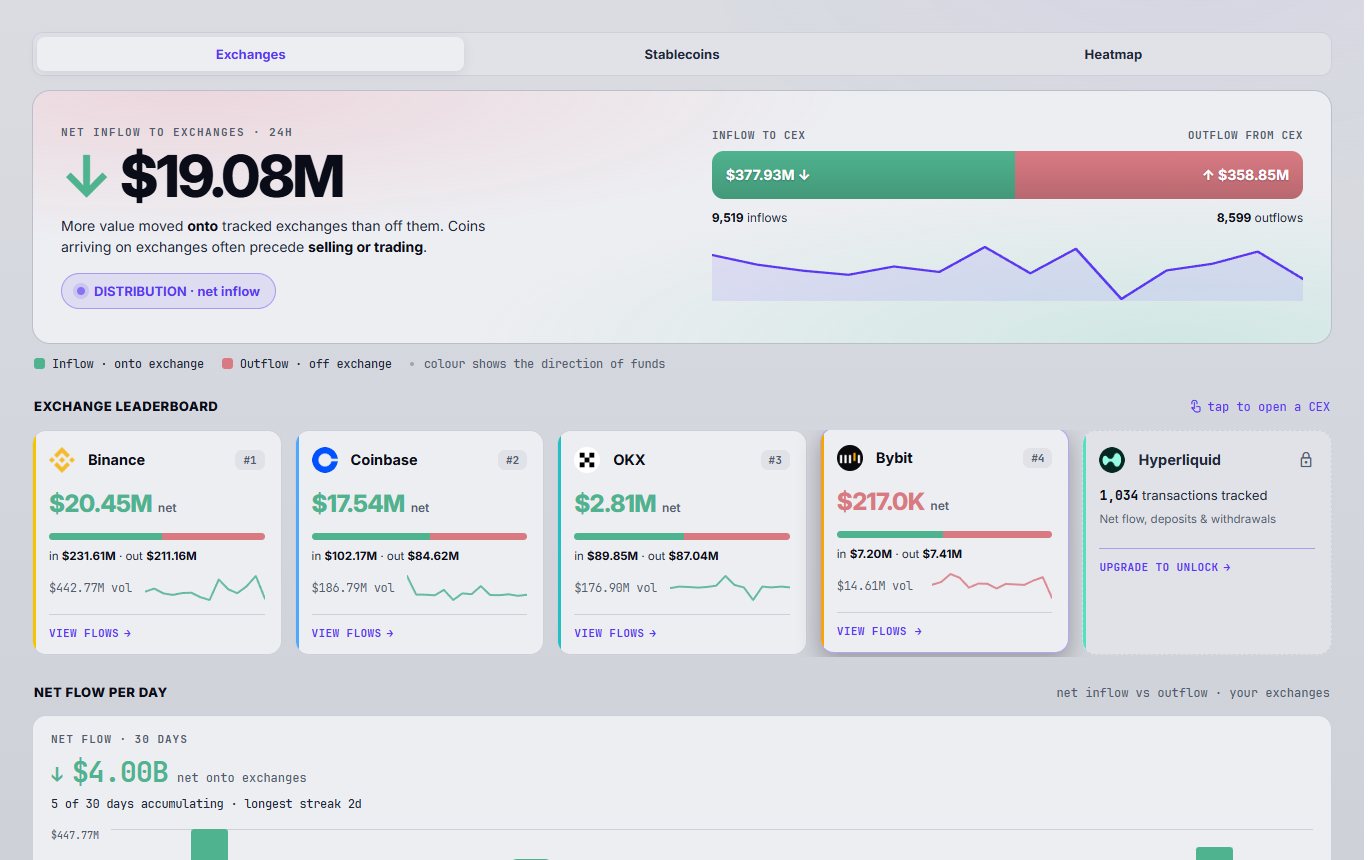This screenshot has height=860, width=1368.
Task: Open VIEW FLOWS for Bybit
Action: click(879, 631)
